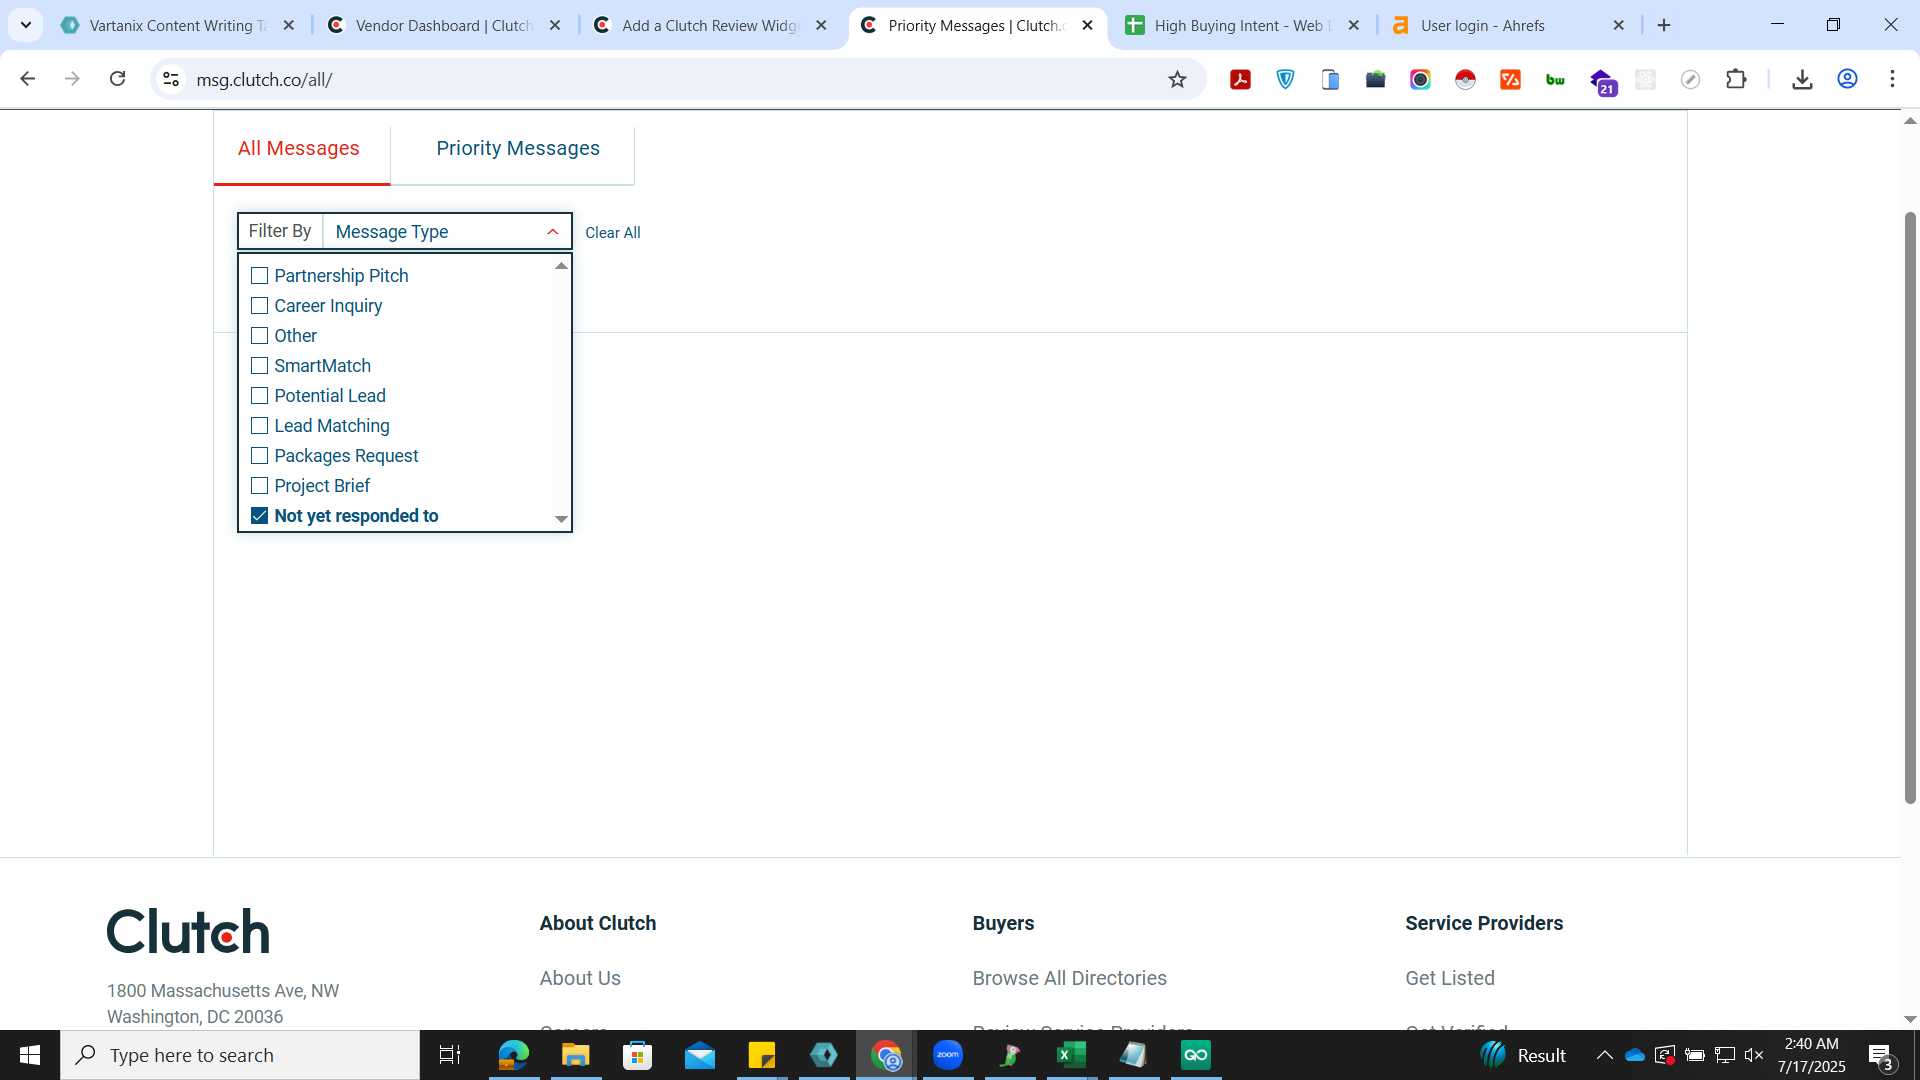The width and height of the screenshot is (1920, 1080).
Task: Enable the SmartMatch filter checkbox
Action: tap(260, 366)
